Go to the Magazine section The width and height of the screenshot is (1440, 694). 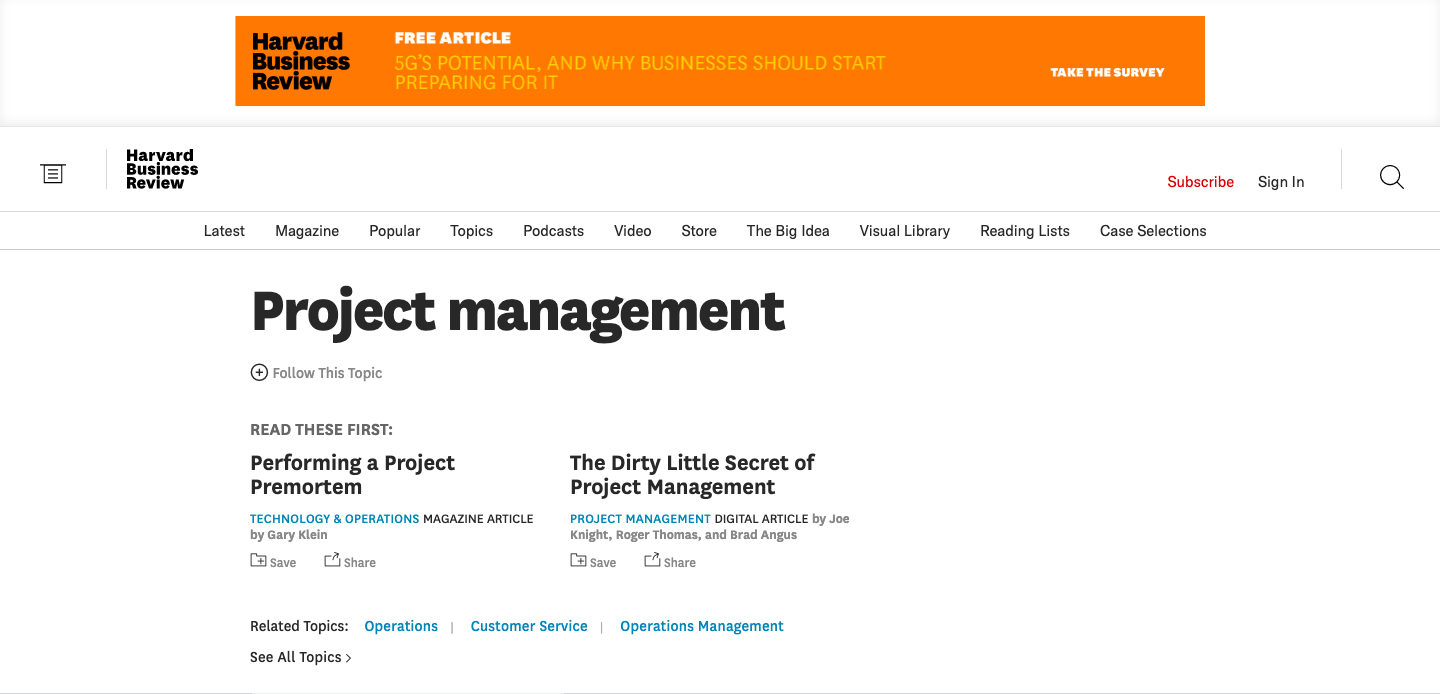tap(307, 231)
